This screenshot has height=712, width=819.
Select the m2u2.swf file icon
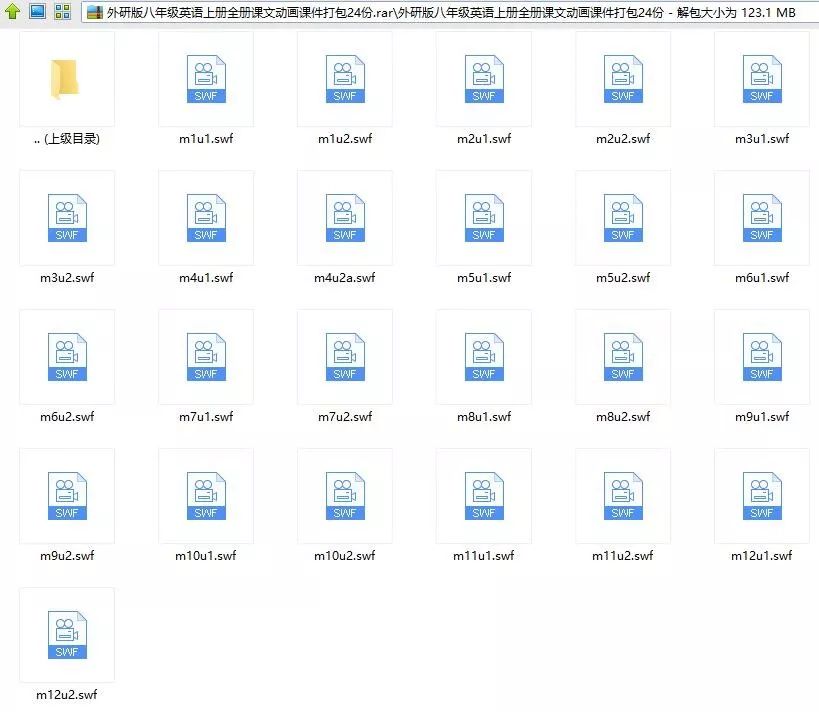(x=623, y=79)
